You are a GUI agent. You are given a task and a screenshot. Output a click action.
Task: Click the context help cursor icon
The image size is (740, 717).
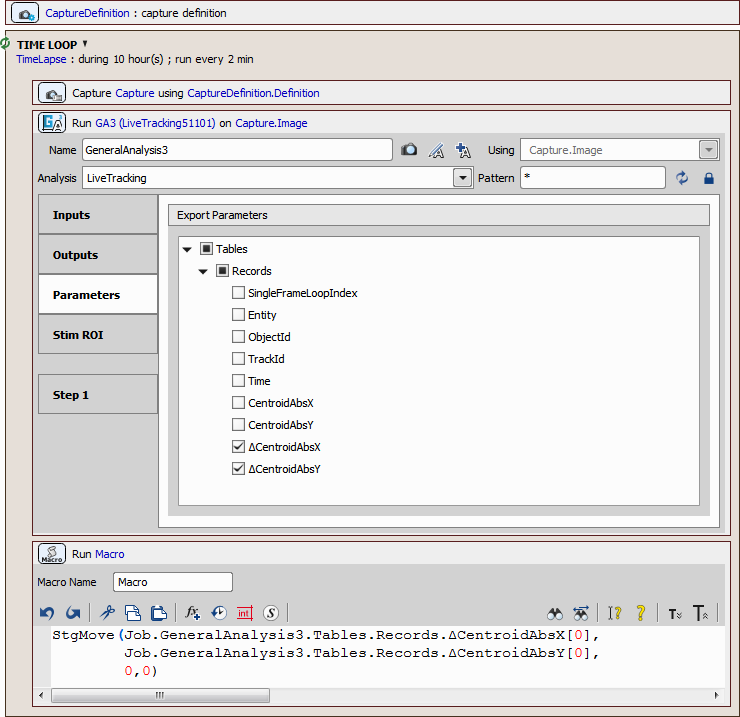point(614,613)
